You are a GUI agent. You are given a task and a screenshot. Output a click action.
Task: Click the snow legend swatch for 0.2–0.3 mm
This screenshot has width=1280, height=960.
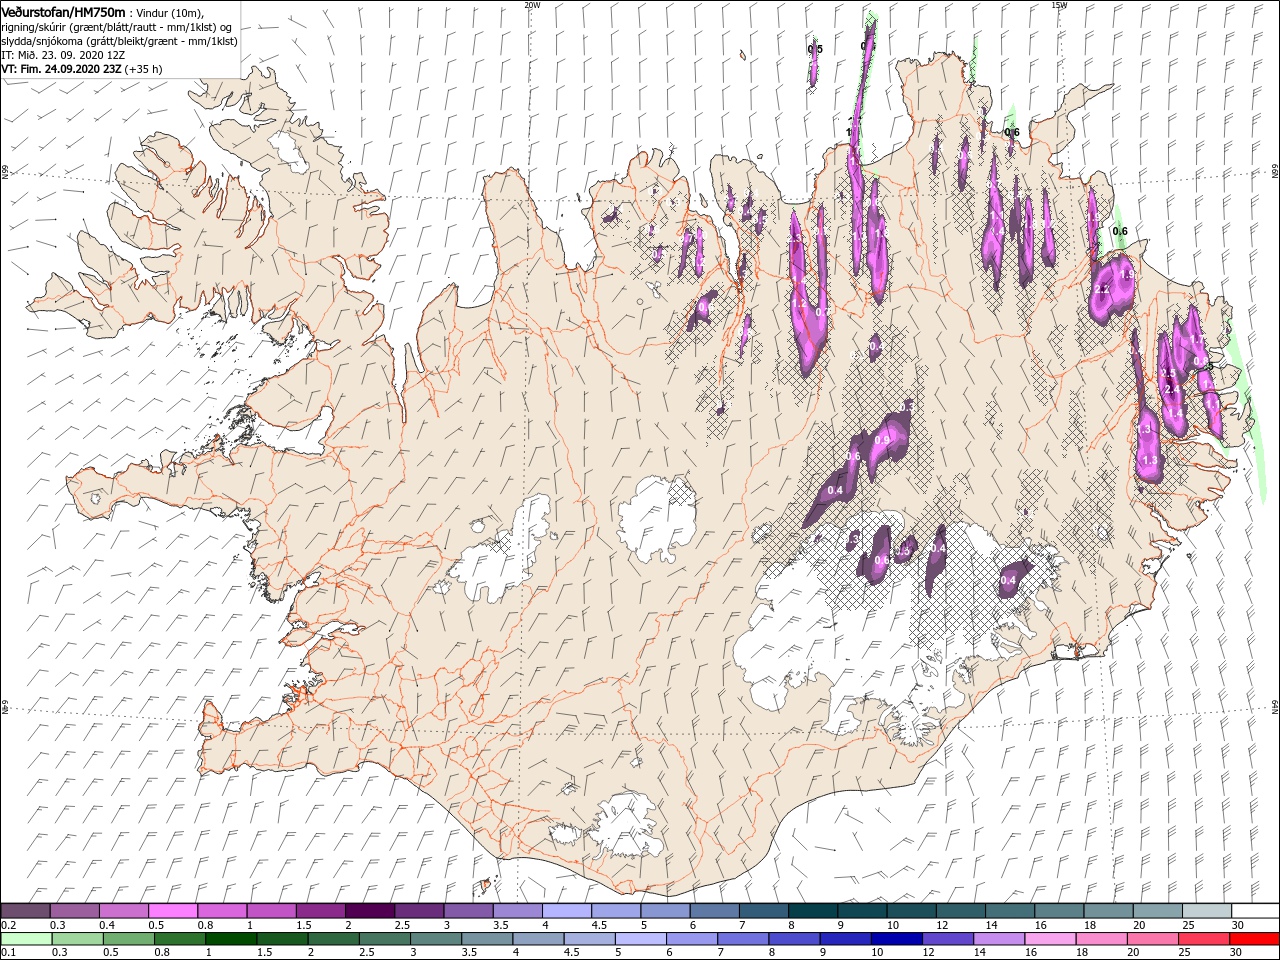coord(25,910)
